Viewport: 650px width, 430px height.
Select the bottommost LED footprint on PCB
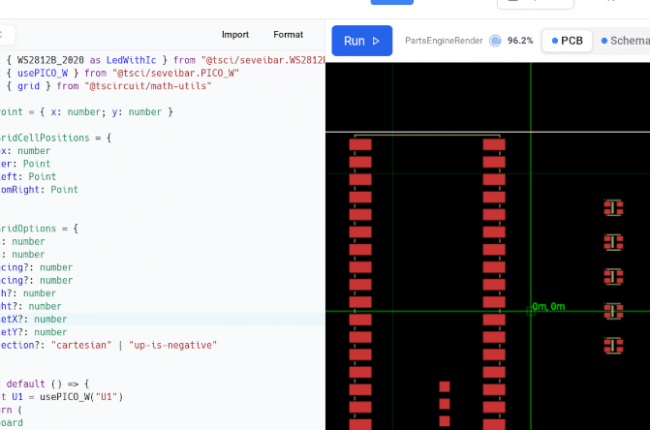click(613, 345)
